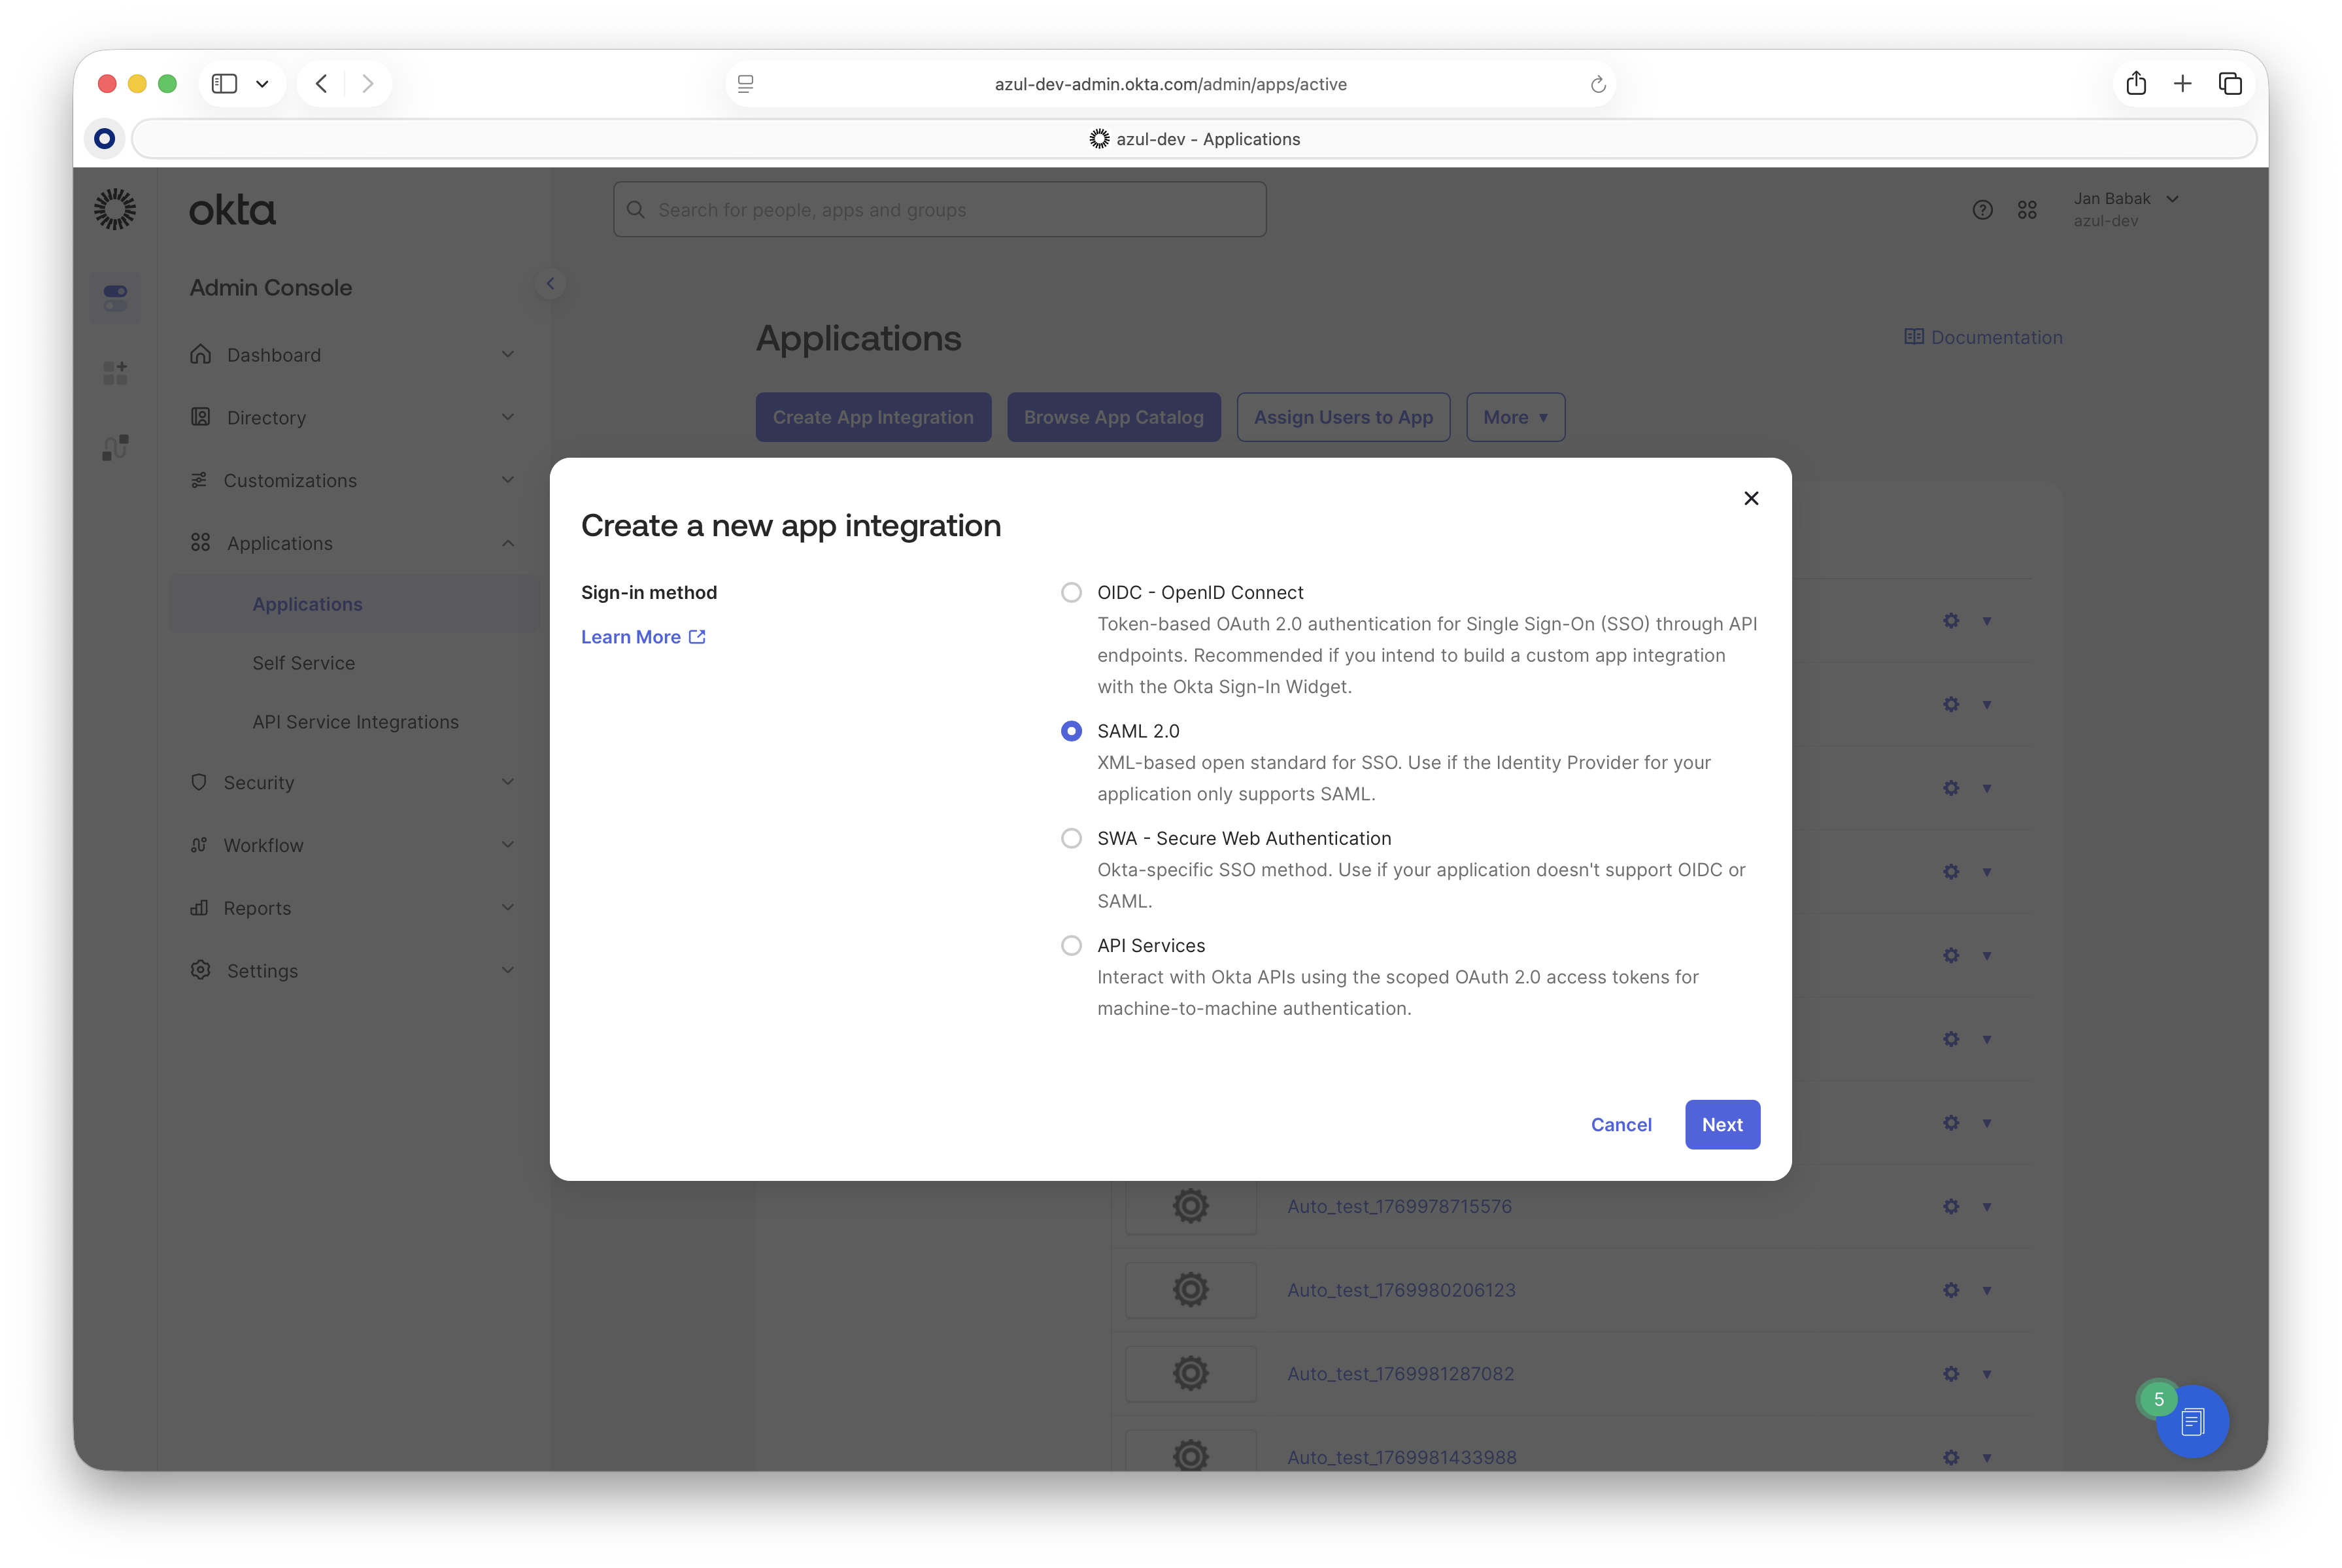Image resolution: width=2342 pixels, height=1568 pixels.
Task: Select OIDC - OpenID Connect radio option
Action: point(1071,593)
